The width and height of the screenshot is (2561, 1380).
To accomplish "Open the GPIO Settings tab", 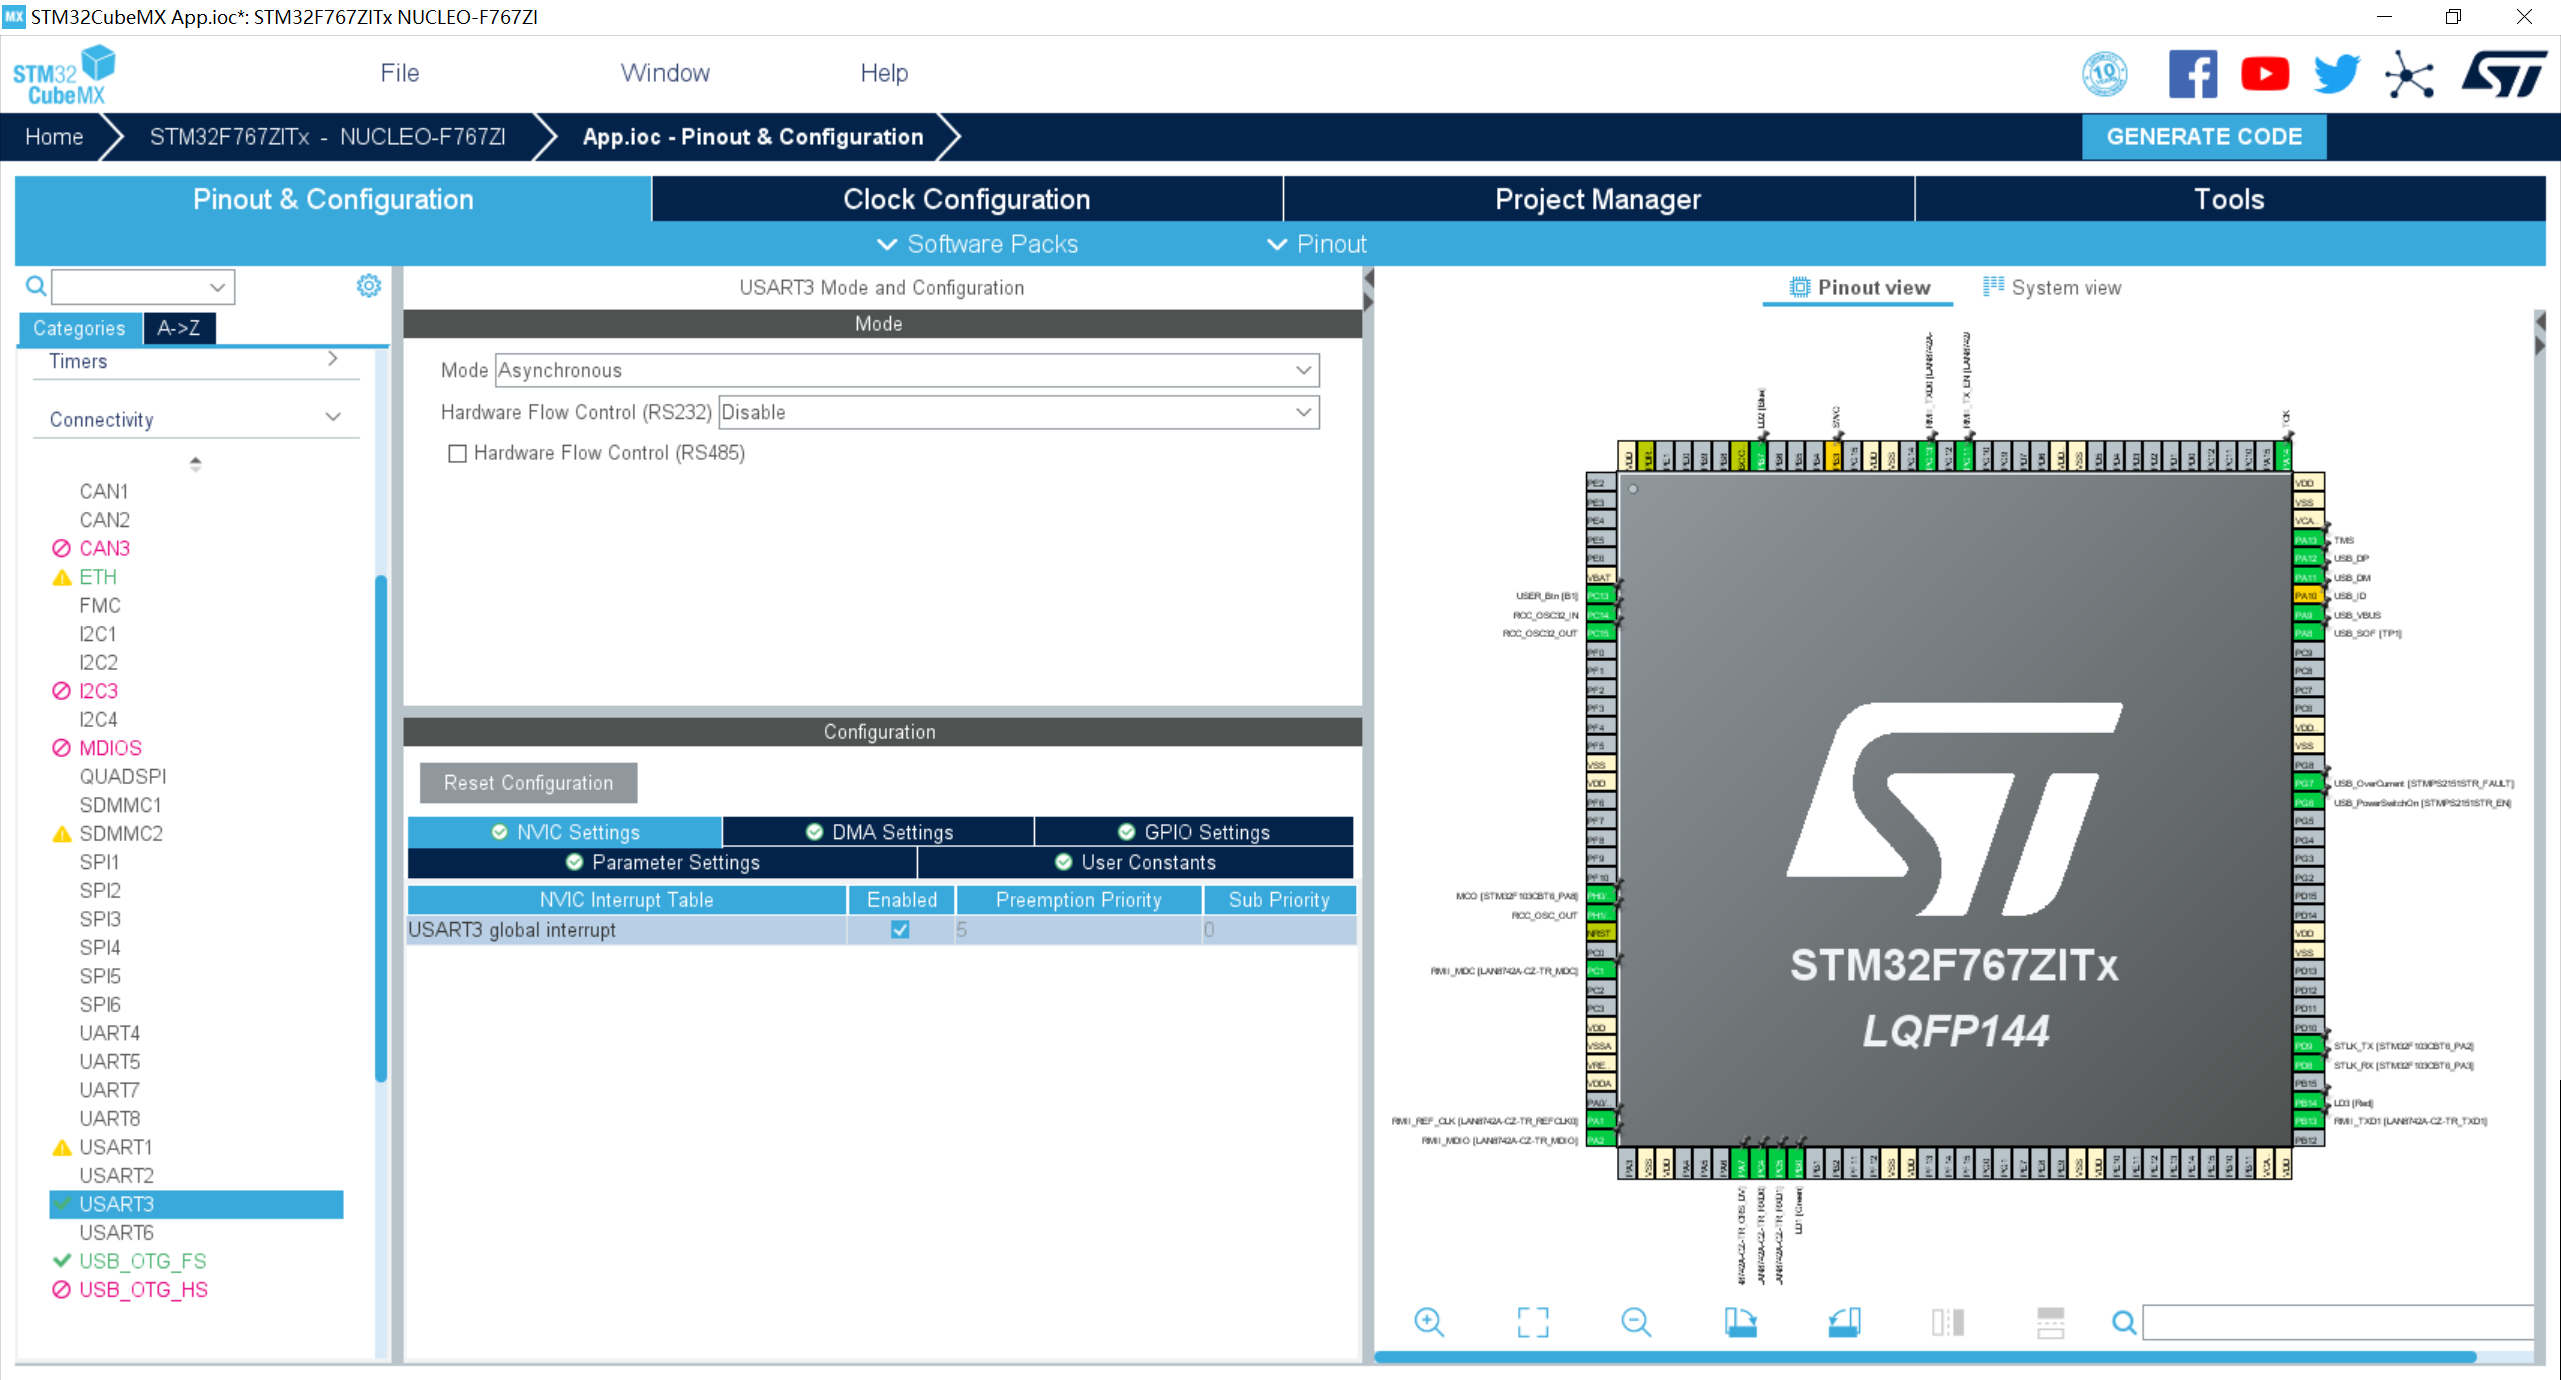I will [1194, 832].
